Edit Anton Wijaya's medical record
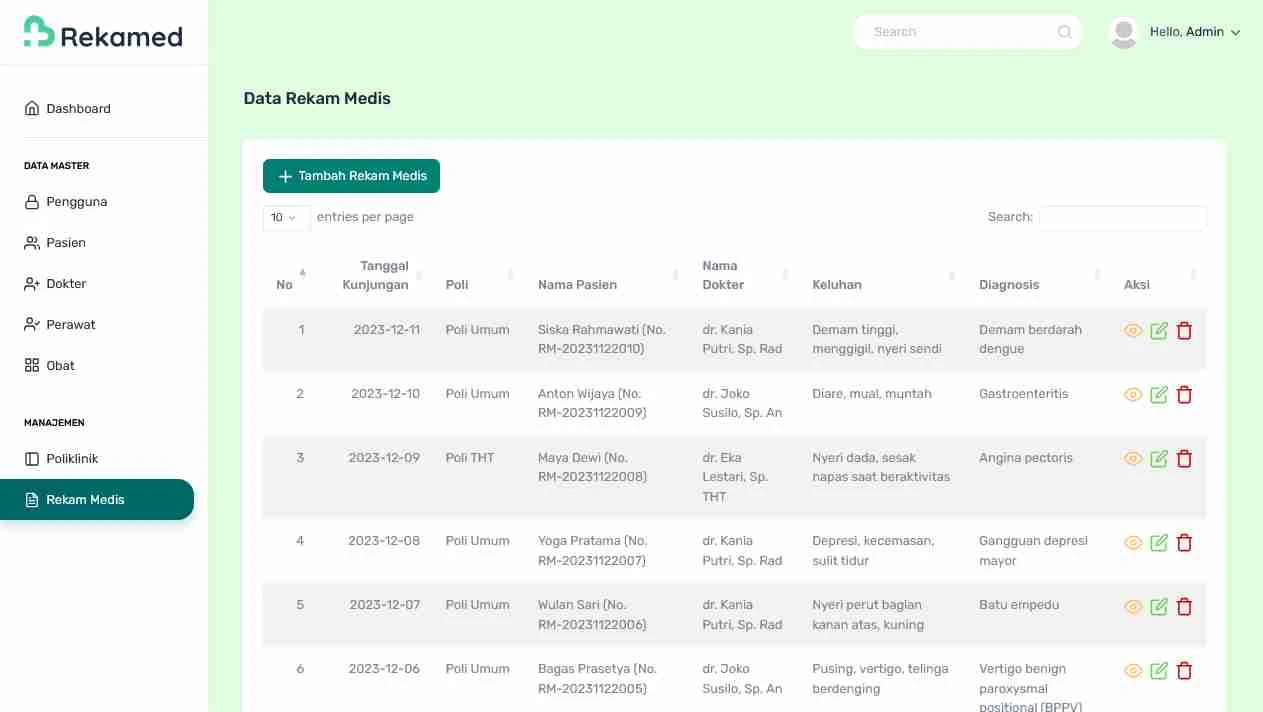 click(x=1159, y=395)
